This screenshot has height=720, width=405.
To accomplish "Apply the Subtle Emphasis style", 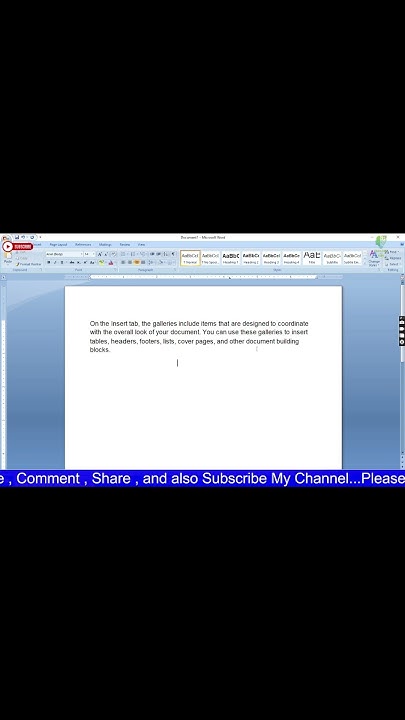I will [x=352, y=258].
